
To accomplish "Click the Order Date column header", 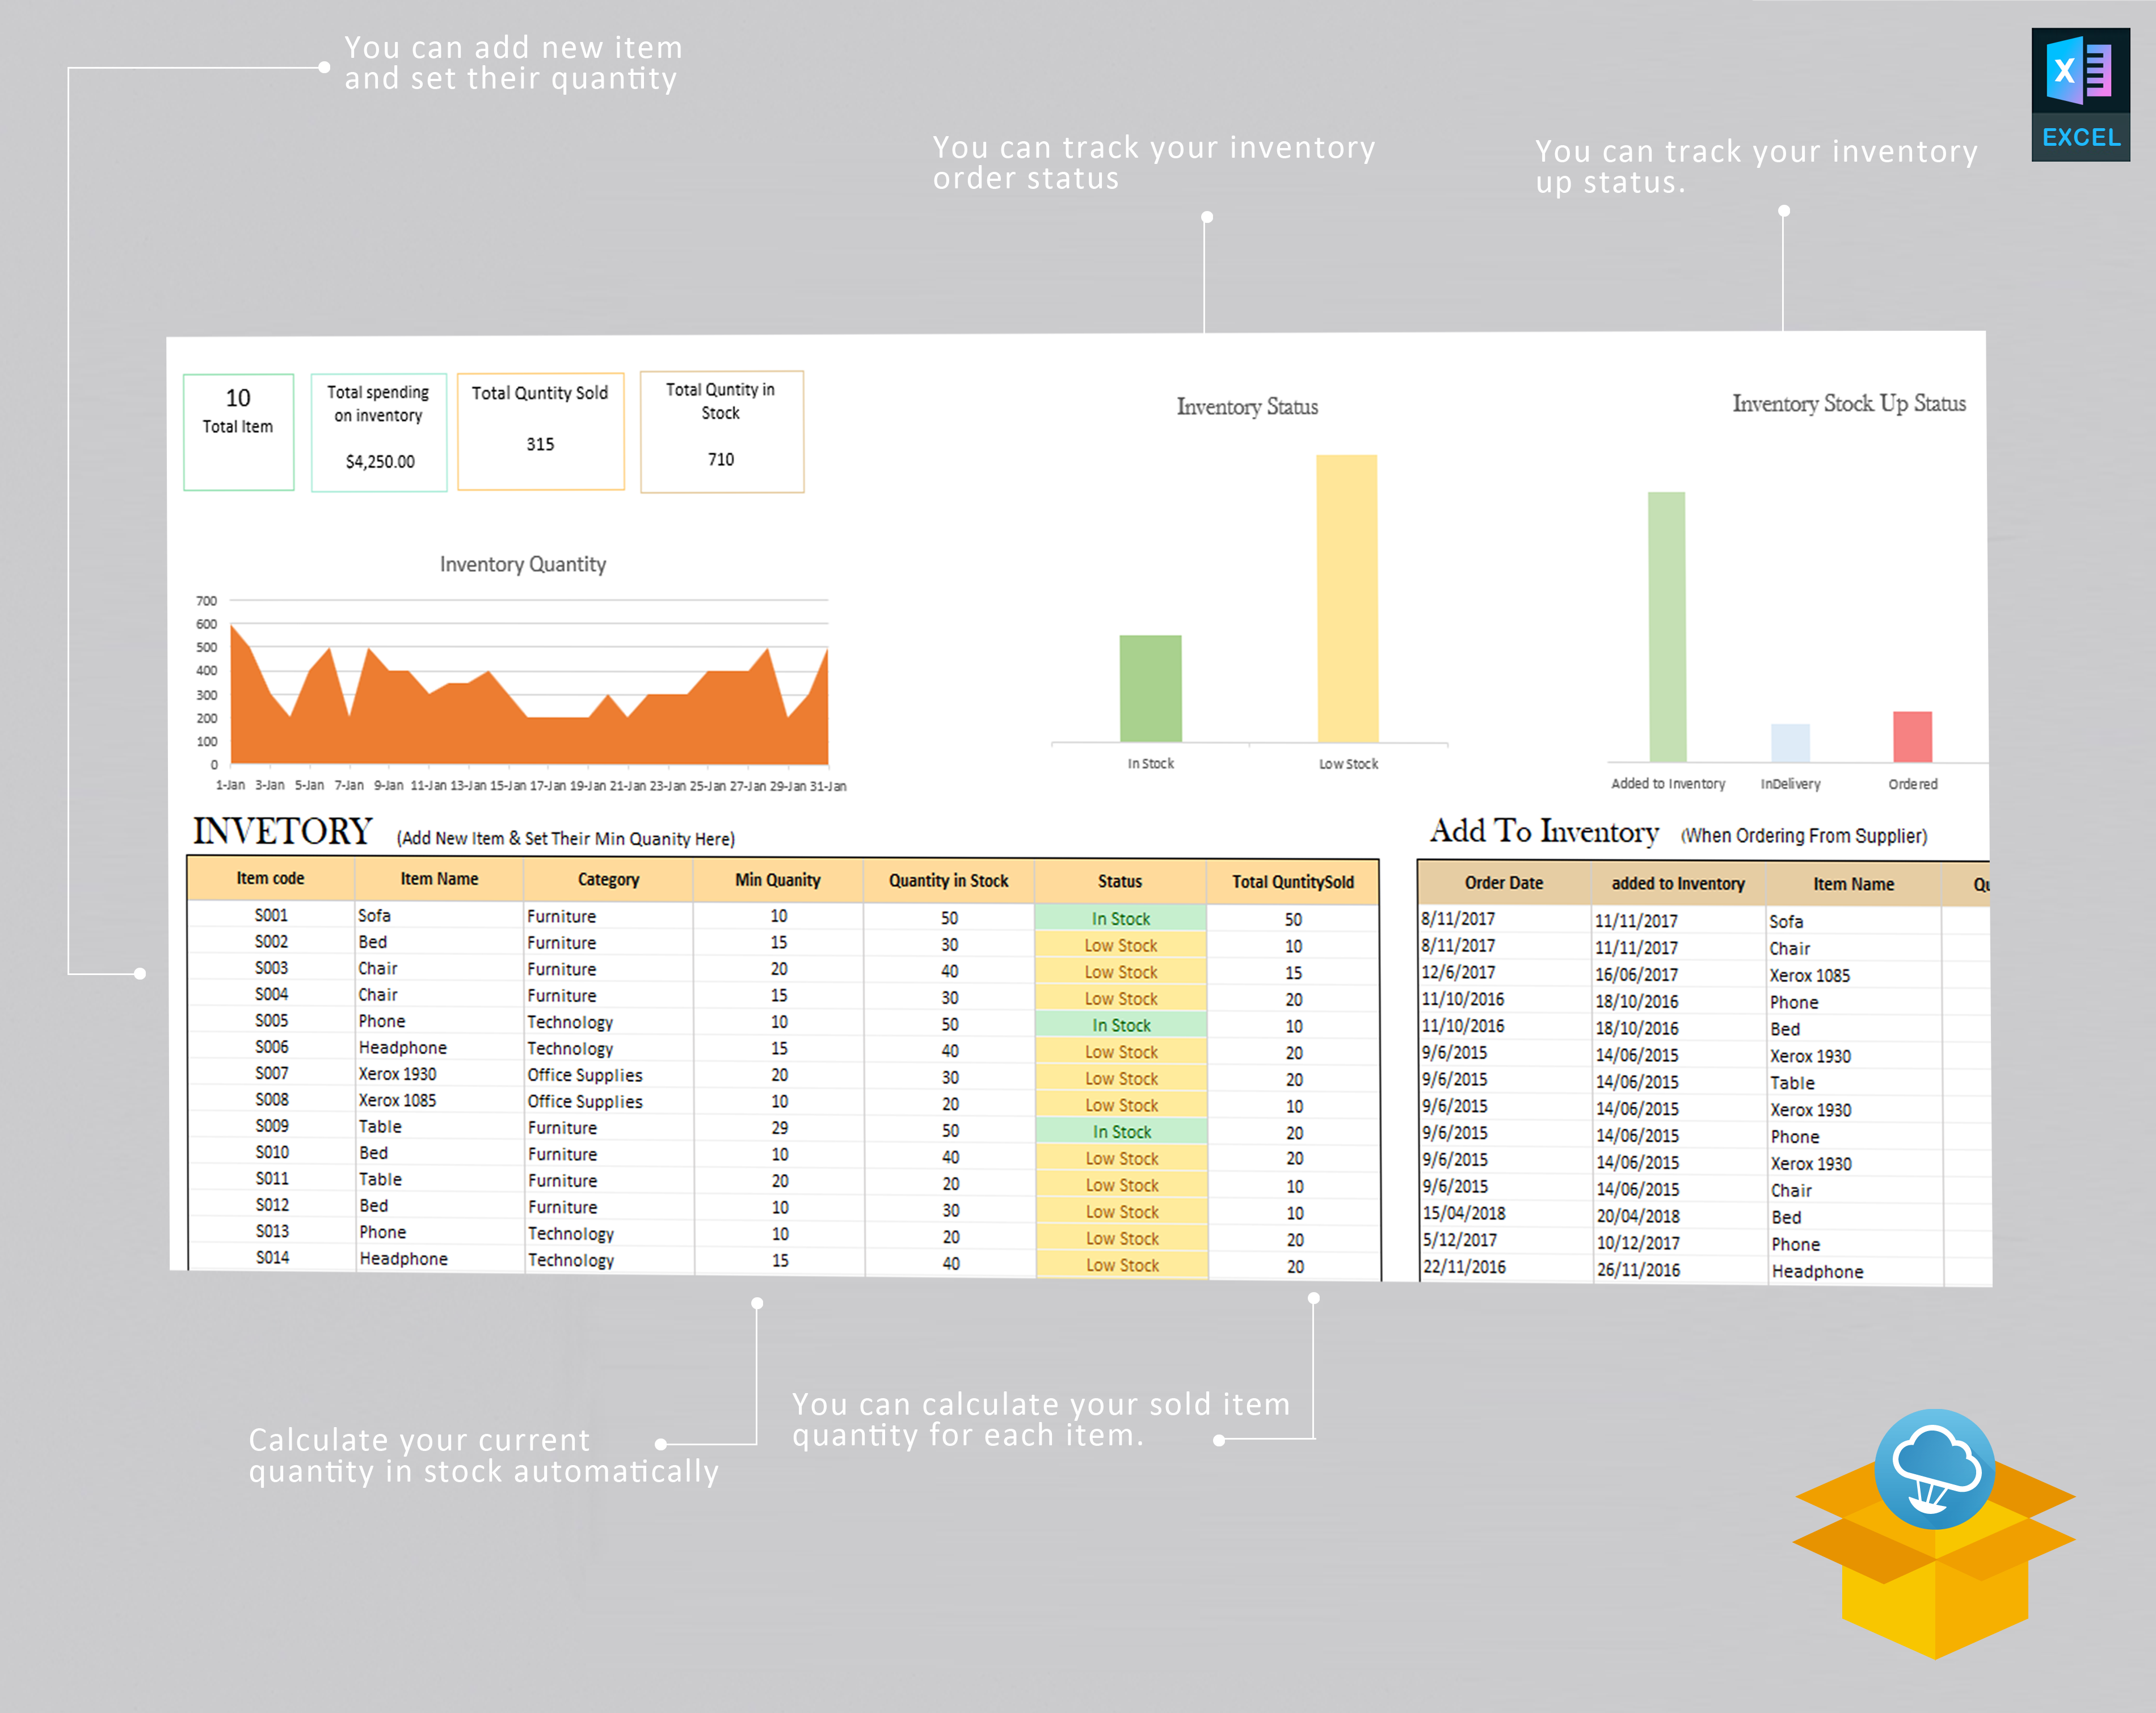I will click(1503, 883).
